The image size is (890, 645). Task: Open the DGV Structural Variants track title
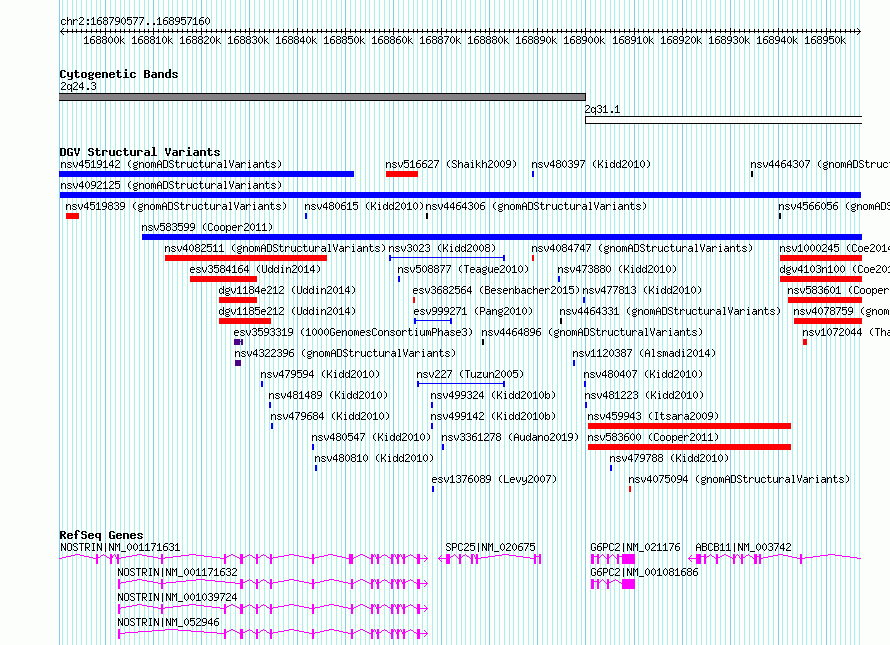click(140, 152)
